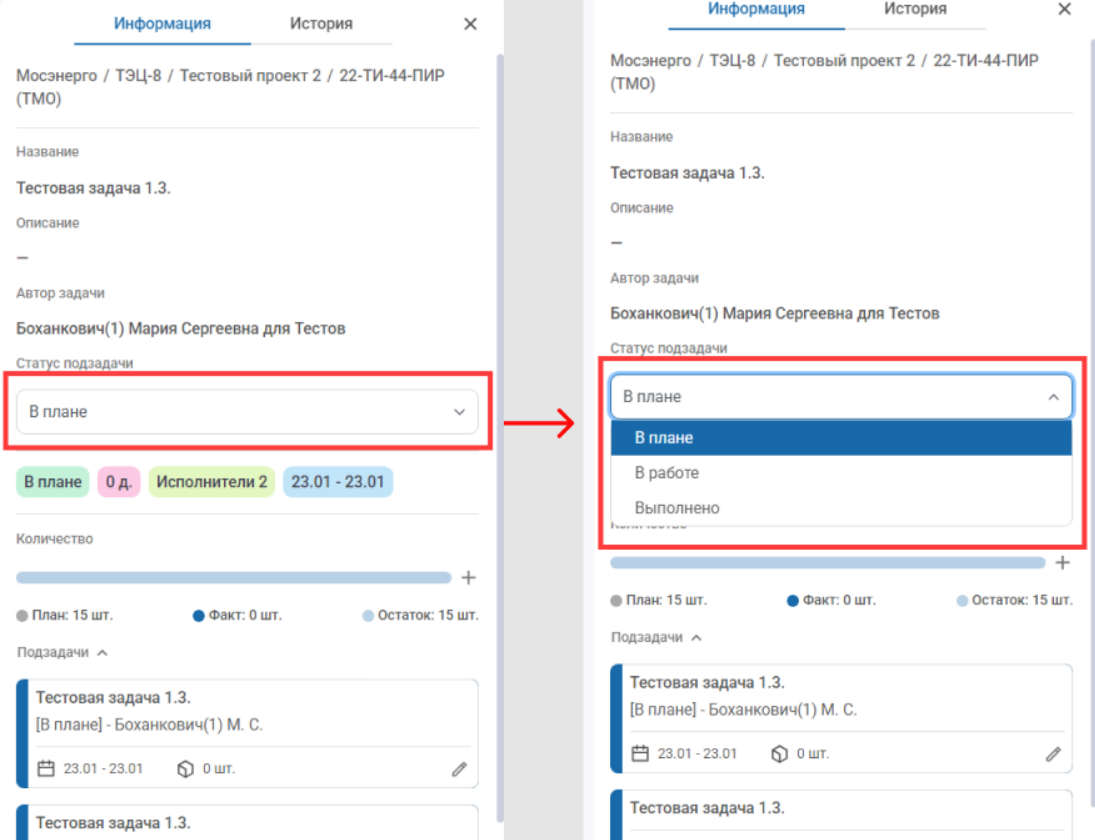Click the cube quantity icon in left subtask card
The height and width of the screenshot is (840, 1095).
coord(184,769)
